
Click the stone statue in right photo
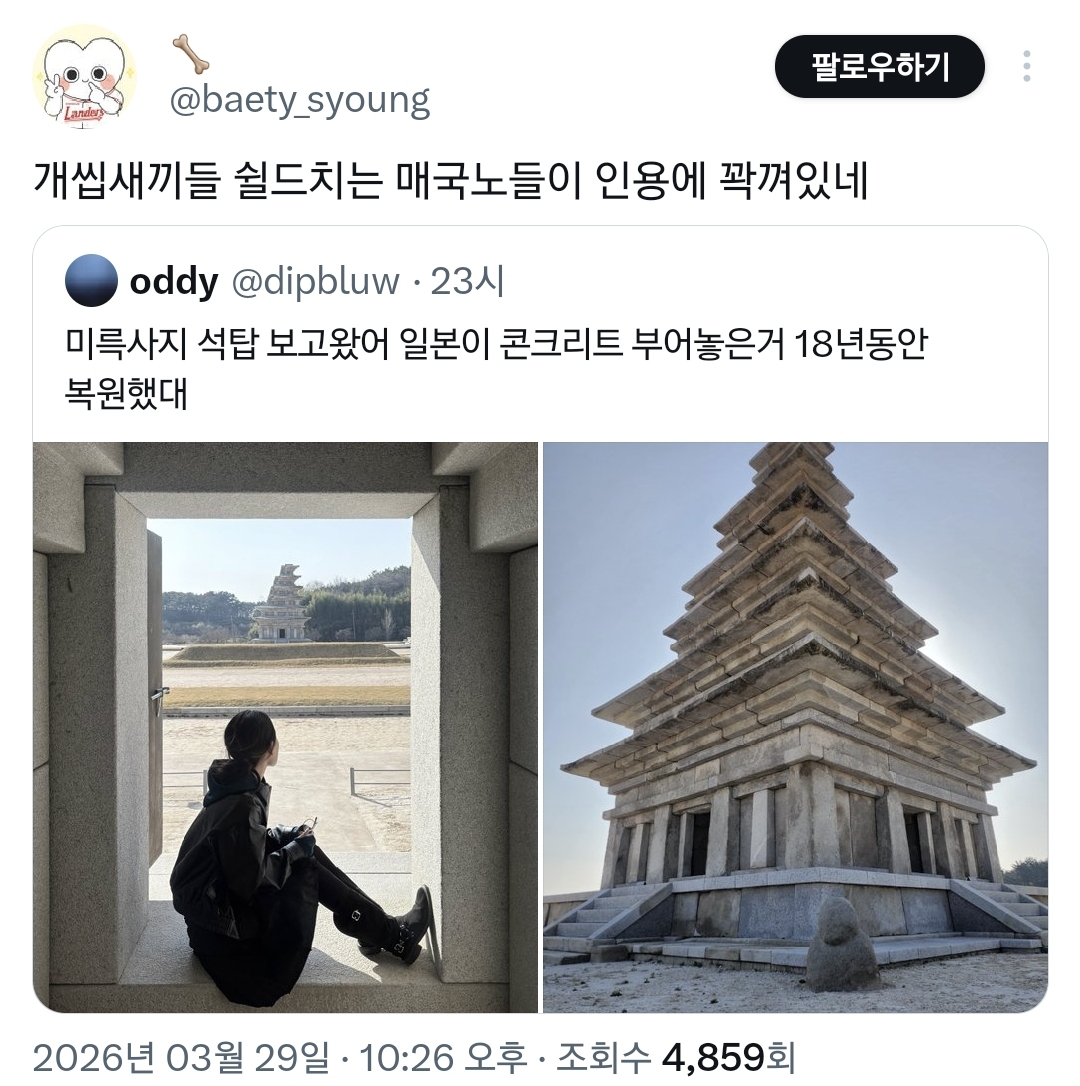point(840,943)
